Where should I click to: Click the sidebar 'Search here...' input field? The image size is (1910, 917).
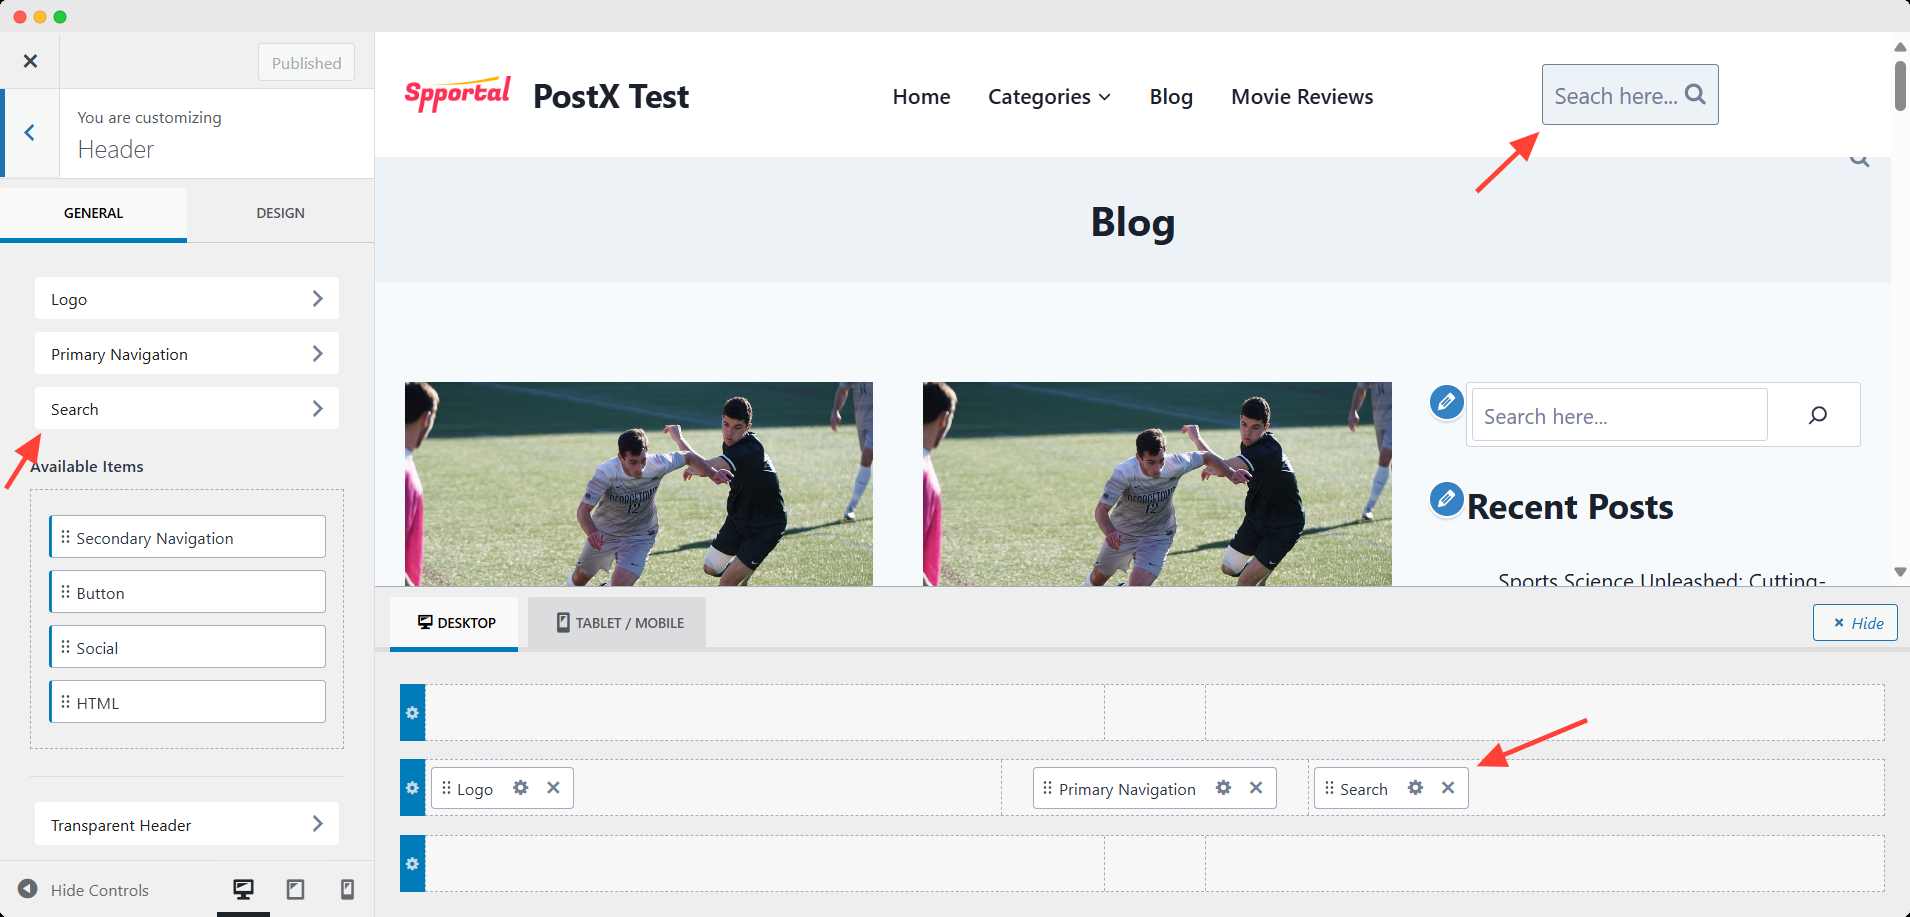pos(1618,416)
